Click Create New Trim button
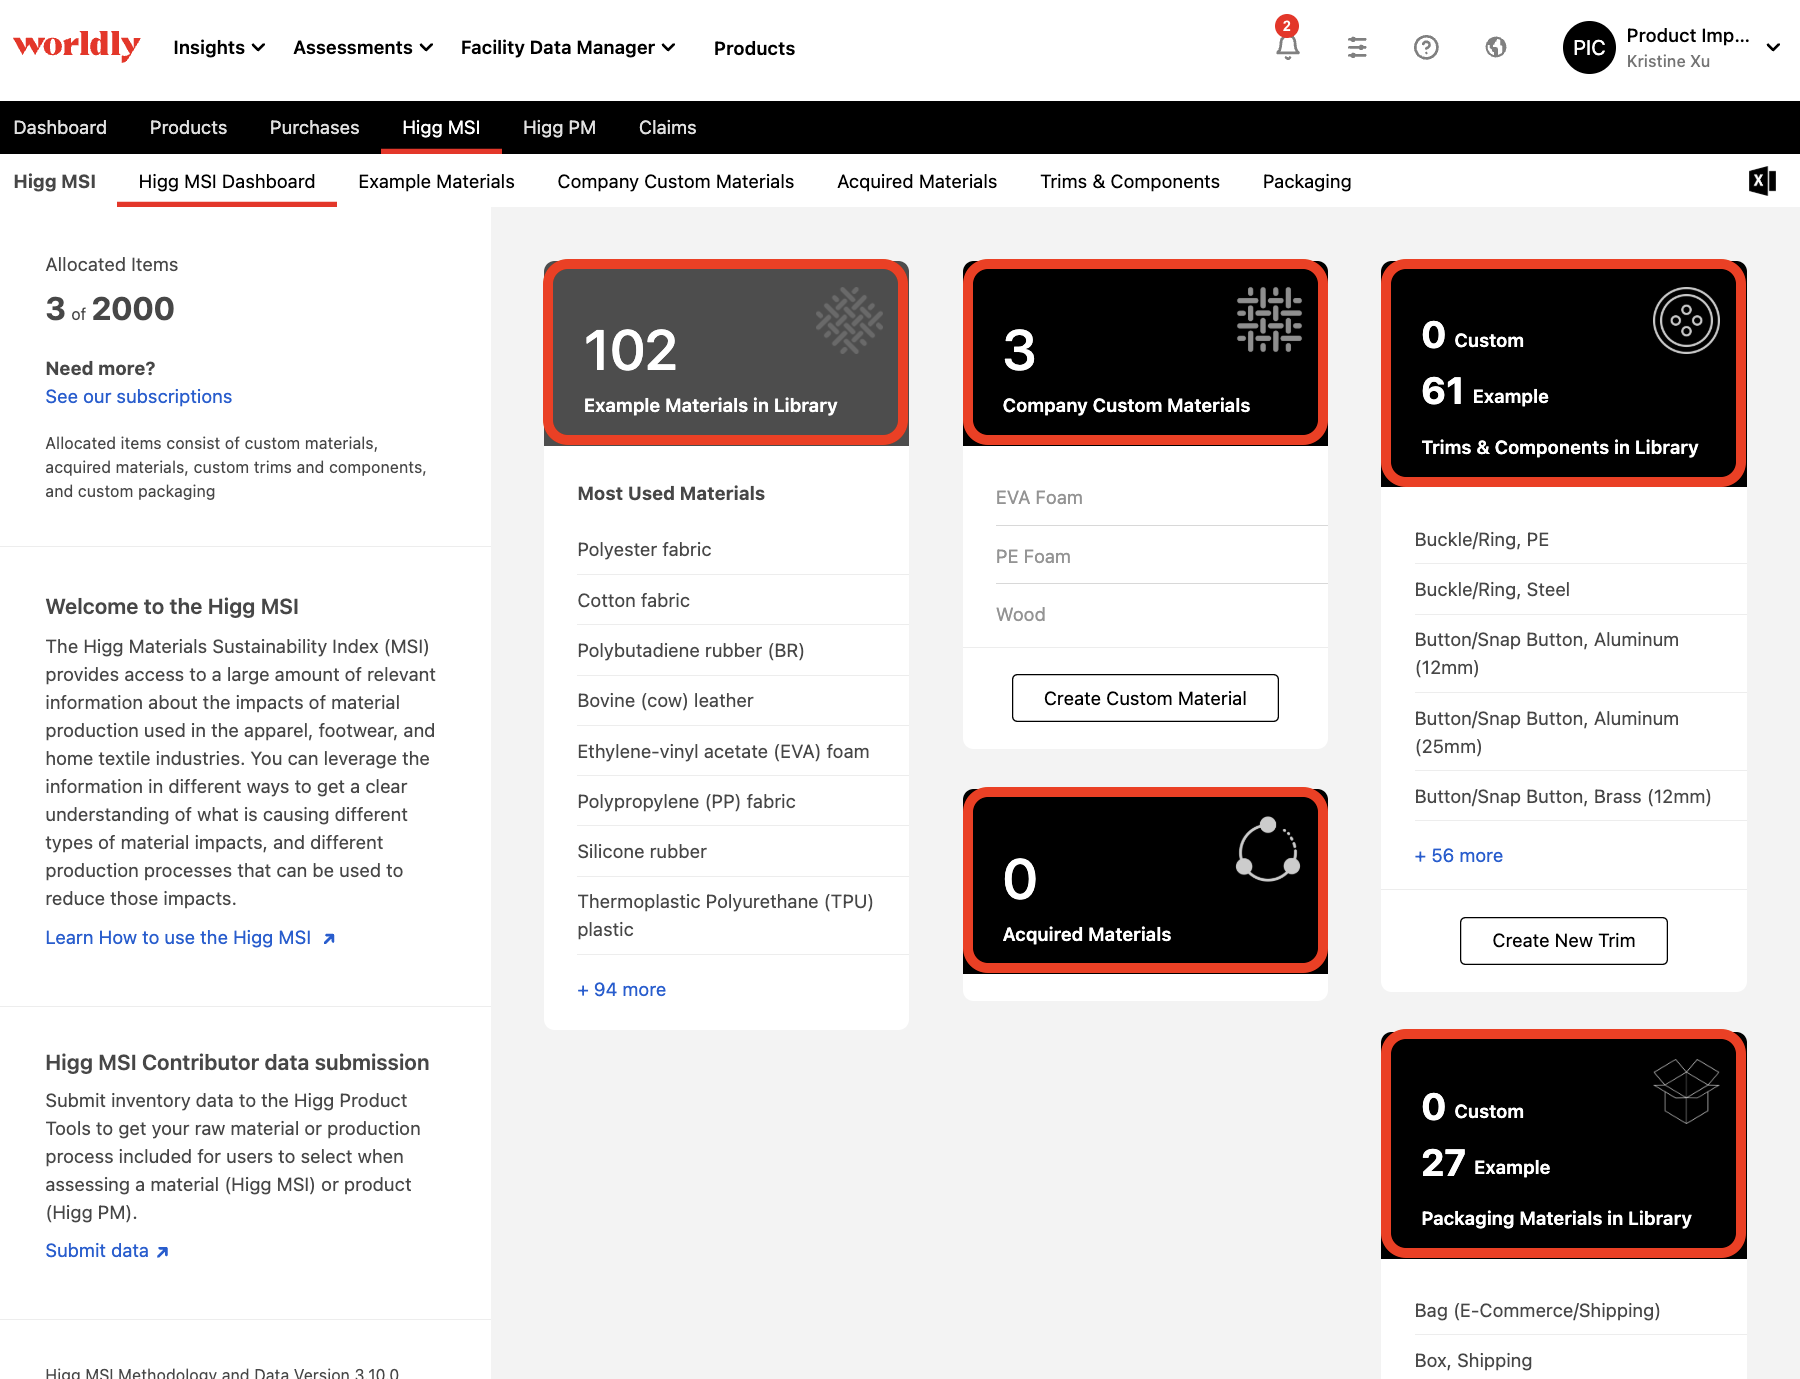1800x1379 pixels. click(1563, 940)
